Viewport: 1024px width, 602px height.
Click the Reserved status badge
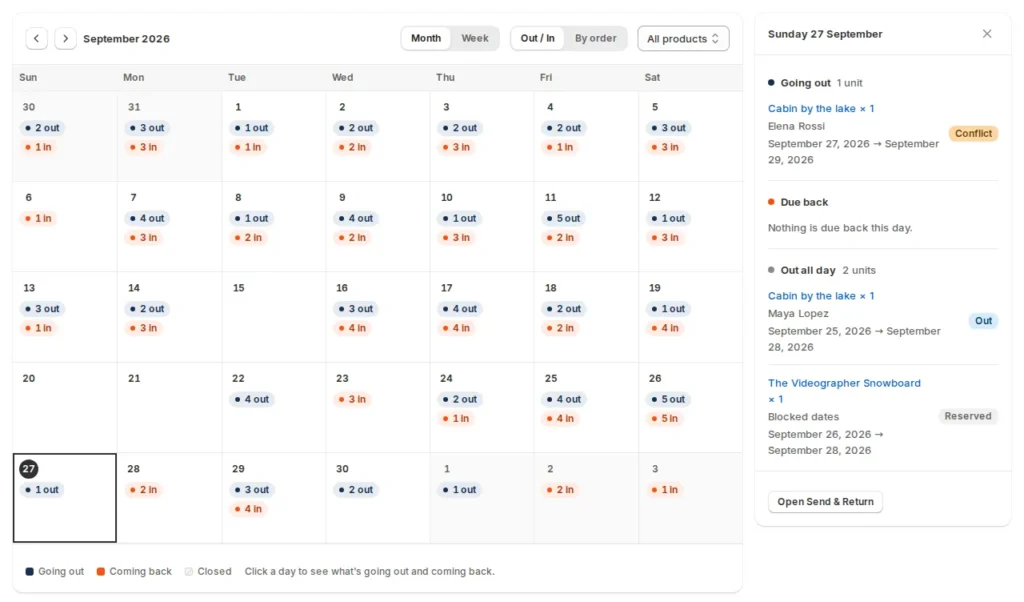968,416
